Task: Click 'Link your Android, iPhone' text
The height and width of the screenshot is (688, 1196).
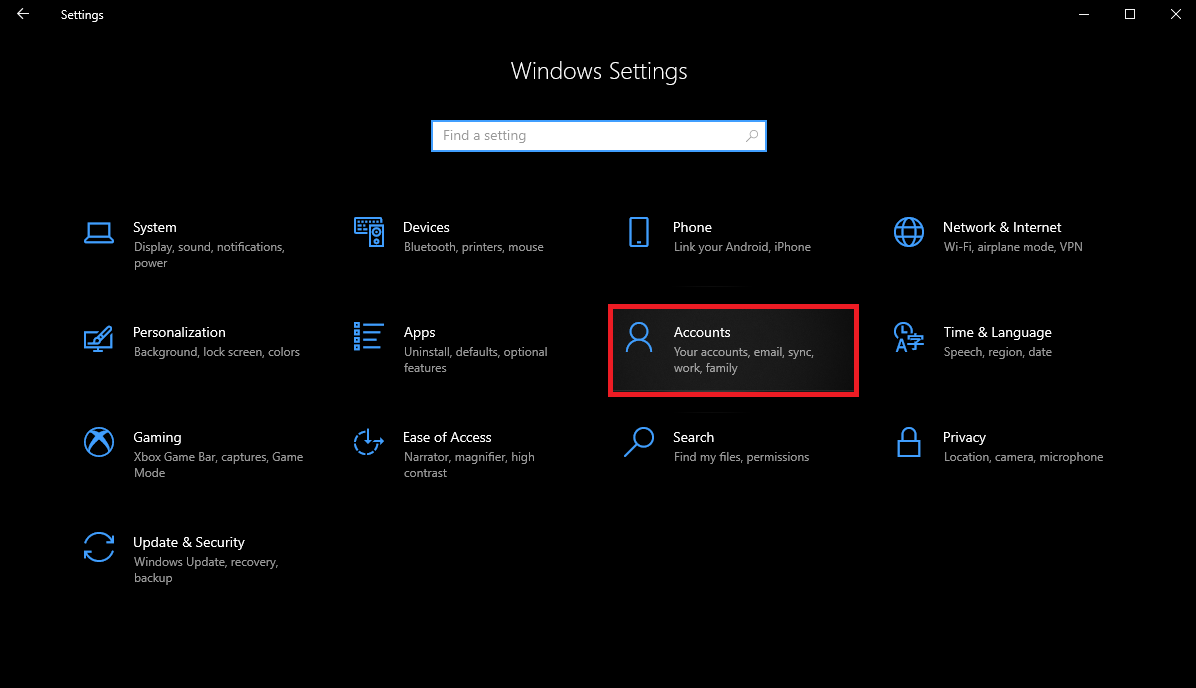Action: (742, 247)
